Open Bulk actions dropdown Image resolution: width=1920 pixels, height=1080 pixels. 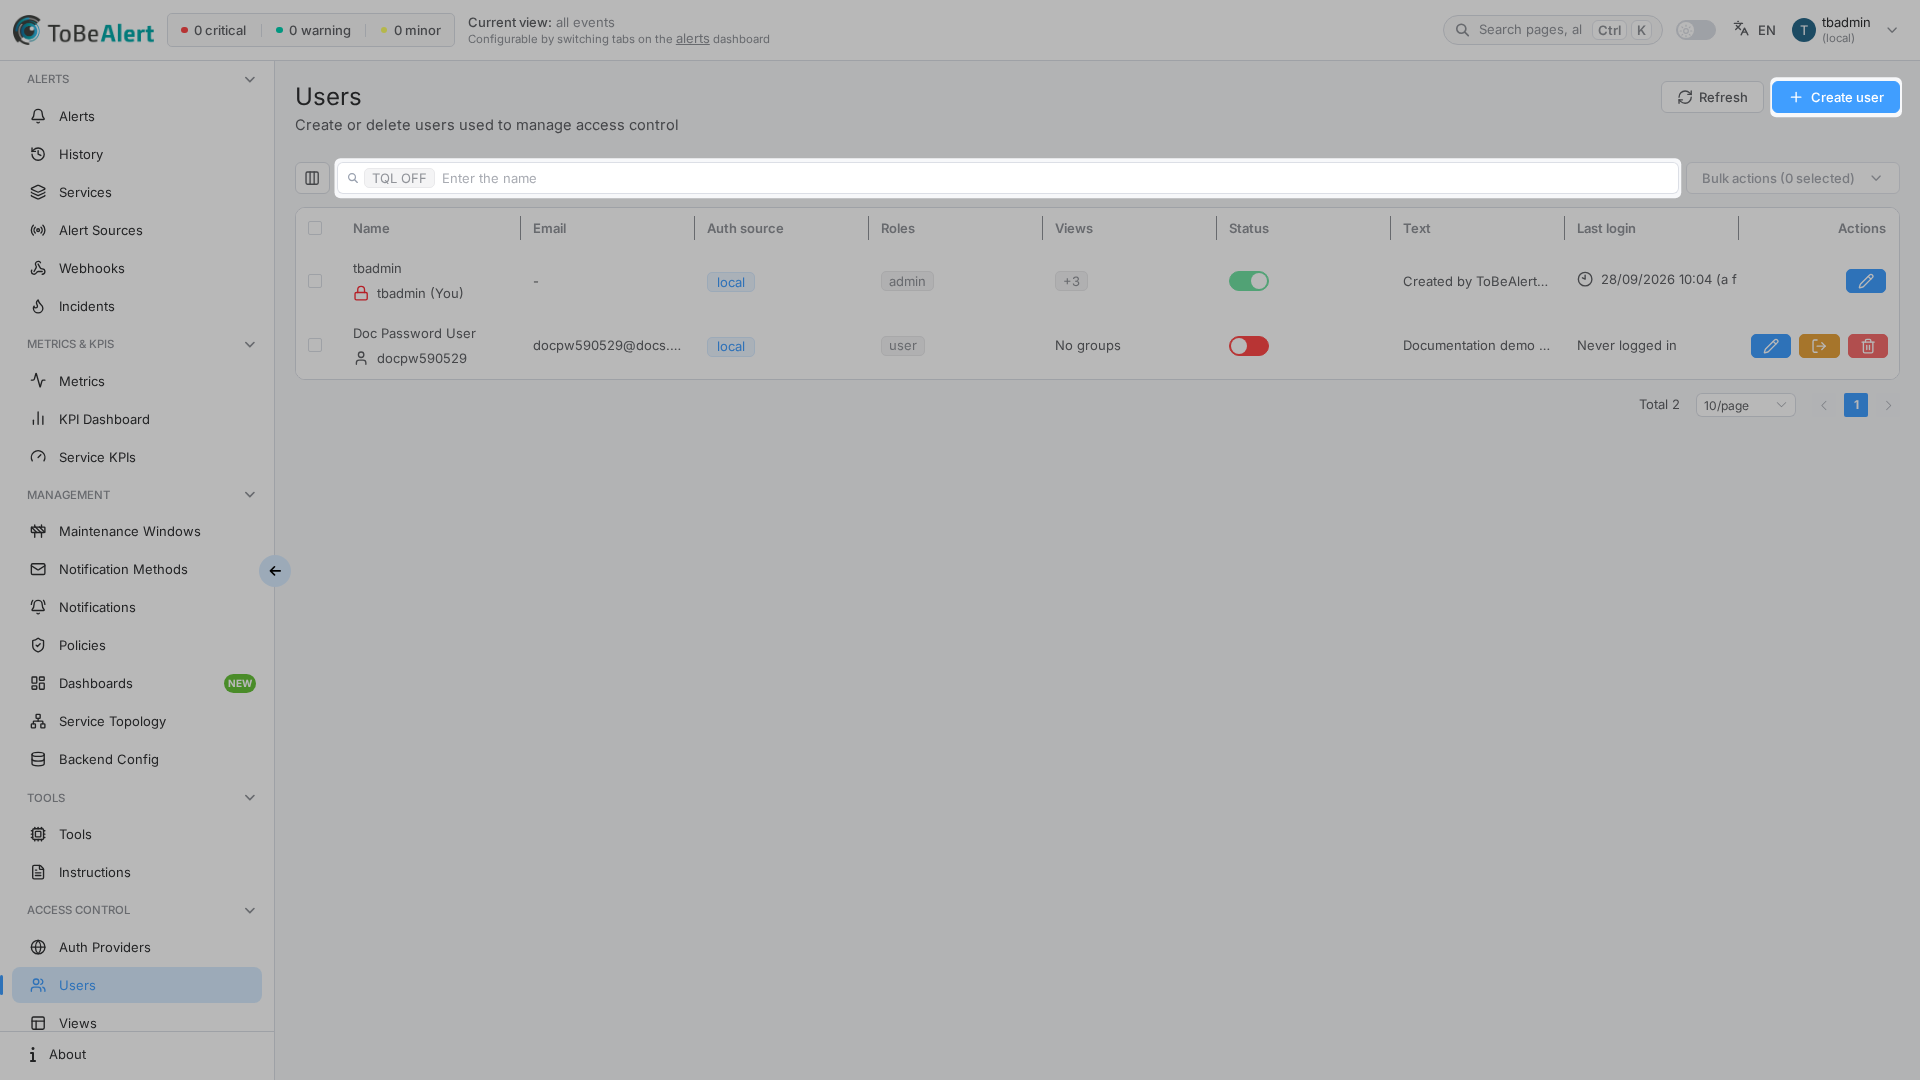(1792, 178)
